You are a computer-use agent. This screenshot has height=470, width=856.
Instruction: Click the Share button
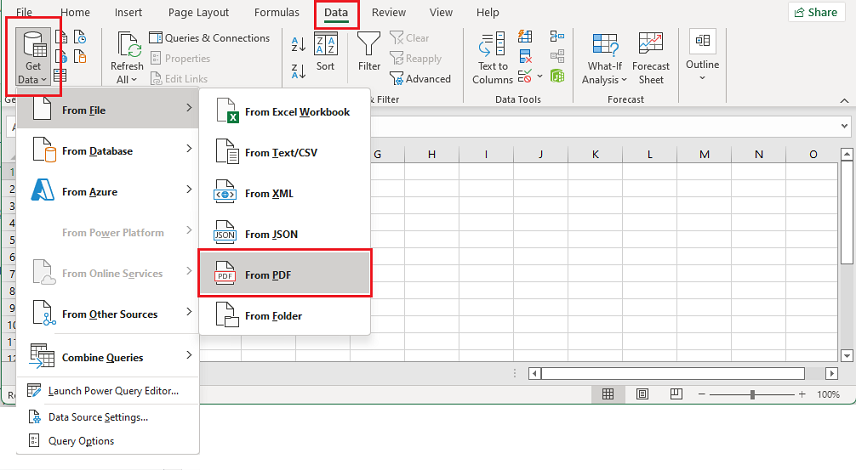(x=816, y=12)
